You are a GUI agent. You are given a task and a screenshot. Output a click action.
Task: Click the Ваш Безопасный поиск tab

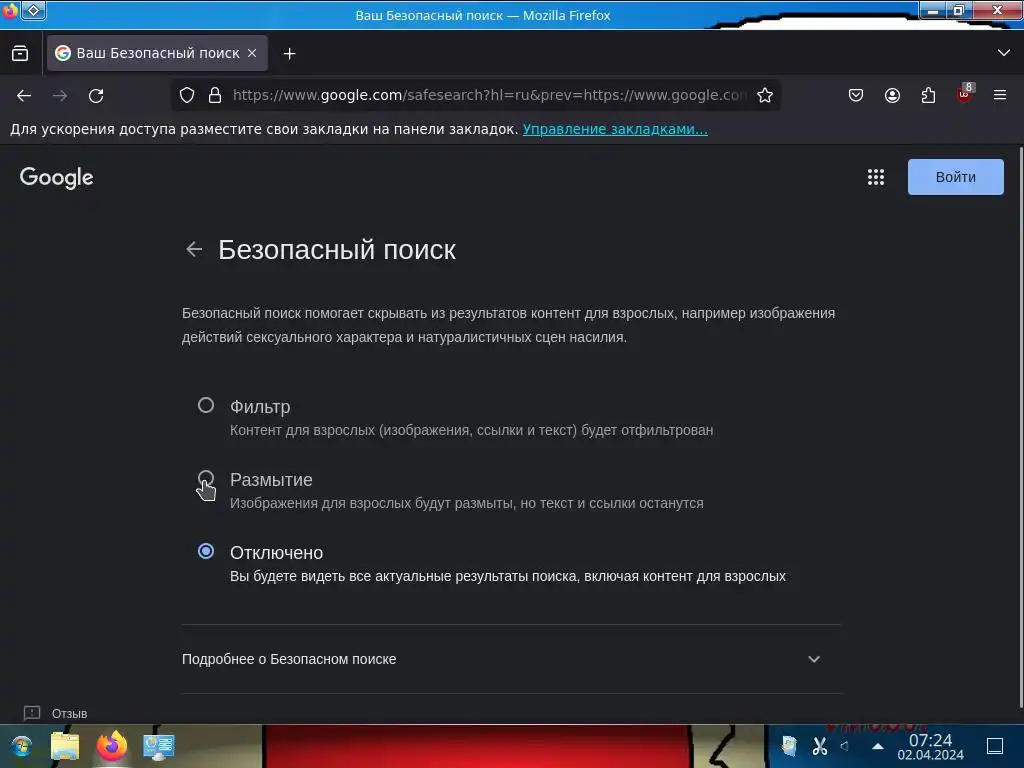[157, 54]
